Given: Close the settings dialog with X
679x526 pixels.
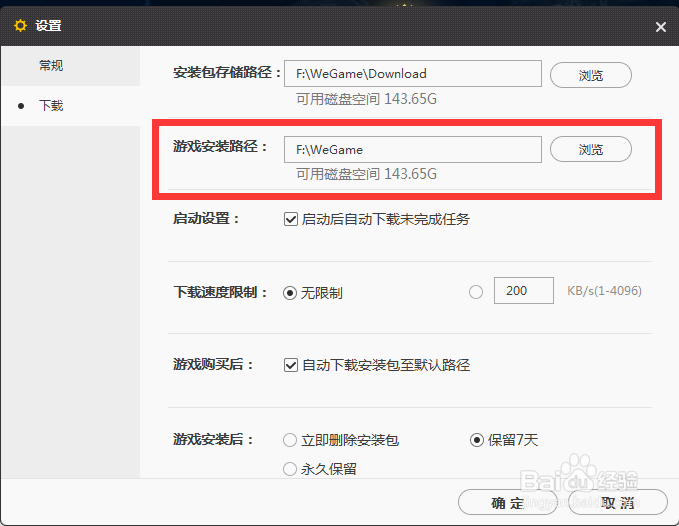Looking at the screenshot, I should 660,27.
